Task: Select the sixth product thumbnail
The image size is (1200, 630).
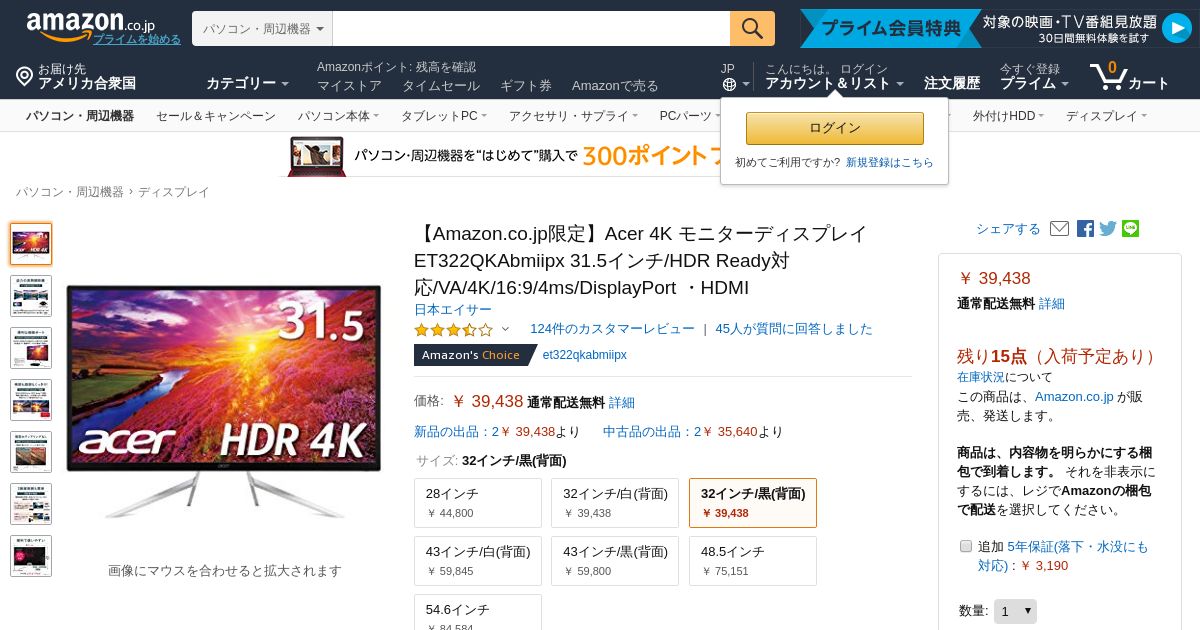Action: point(31,504)
